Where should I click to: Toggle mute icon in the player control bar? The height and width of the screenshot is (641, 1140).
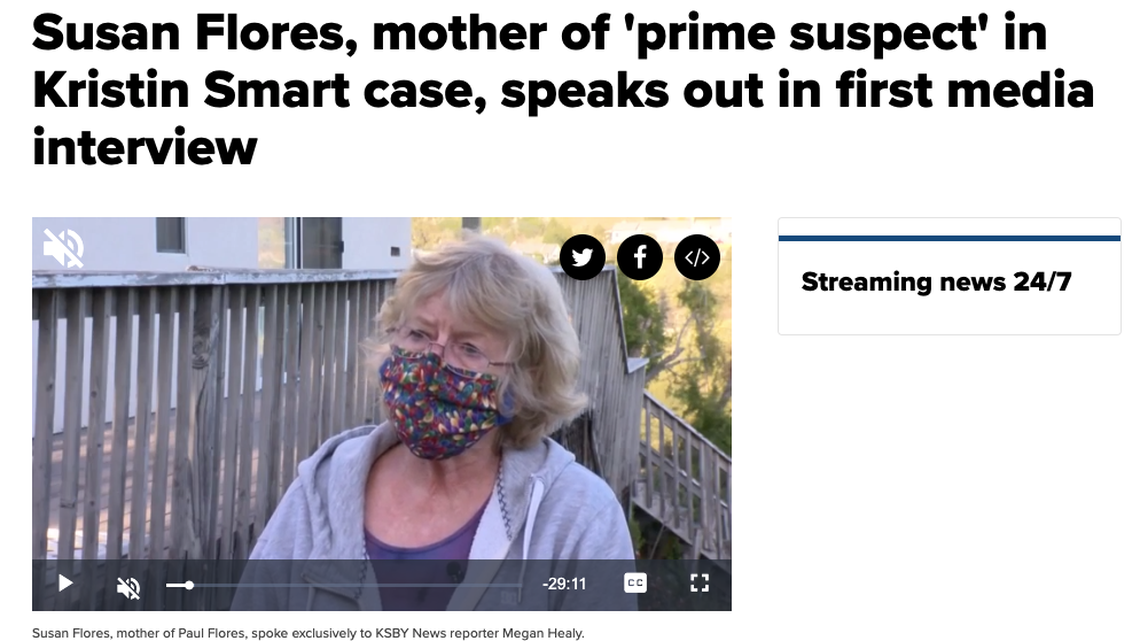[129, 587]
